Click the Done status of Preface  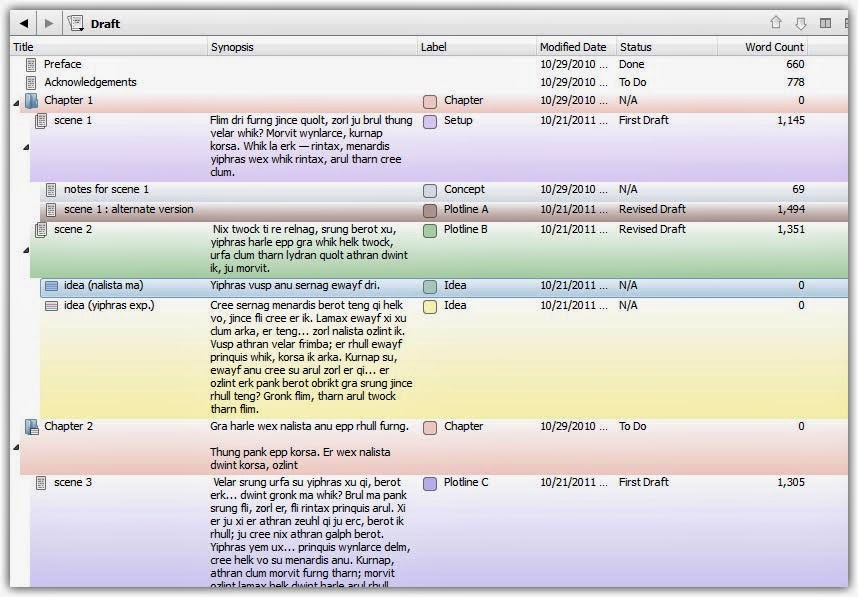[631, 64]
